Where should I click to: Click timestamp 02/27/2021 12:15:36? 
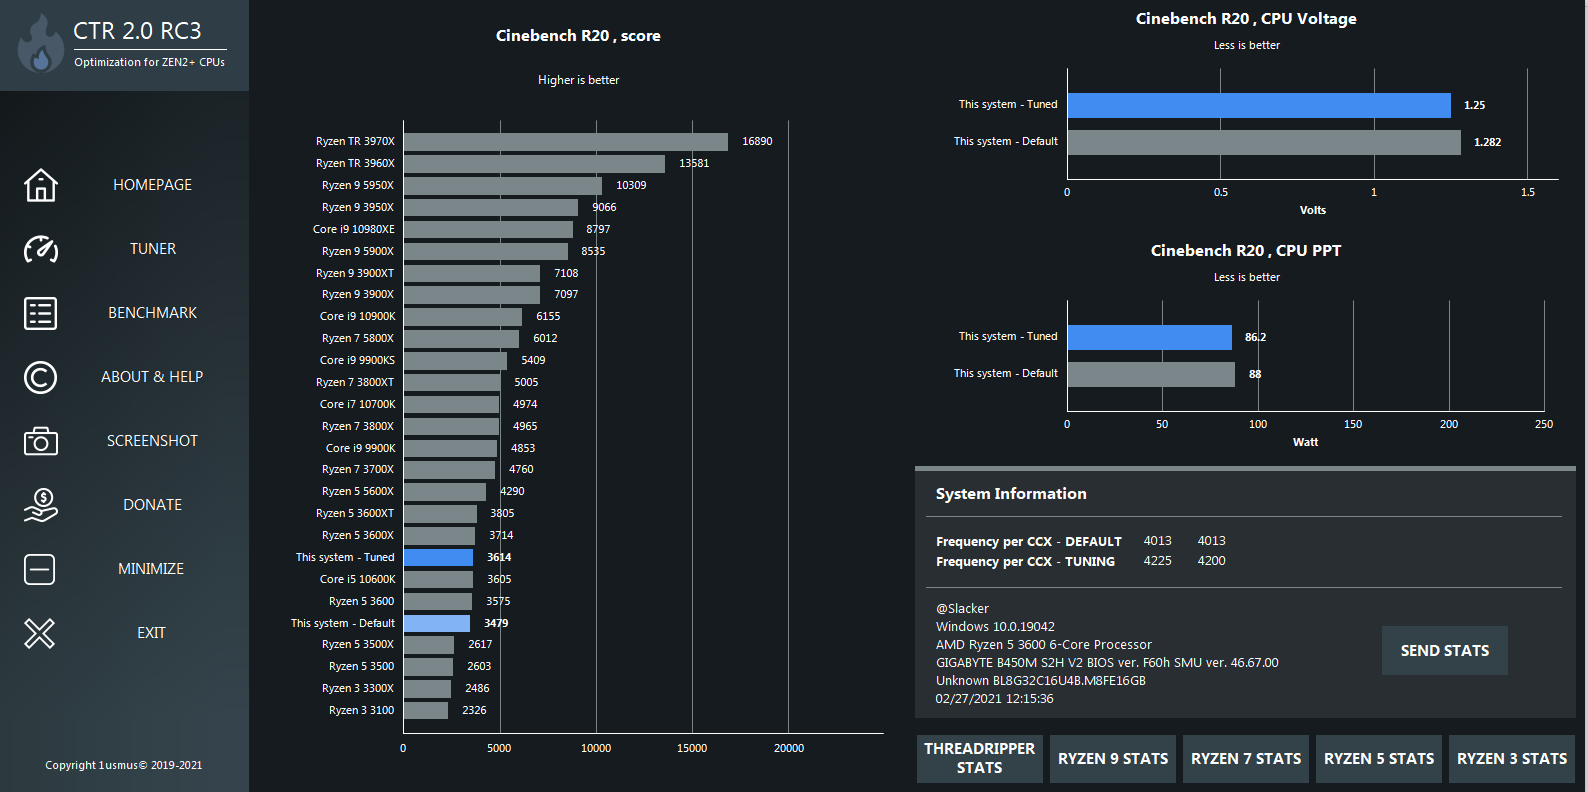click(994, 699)
